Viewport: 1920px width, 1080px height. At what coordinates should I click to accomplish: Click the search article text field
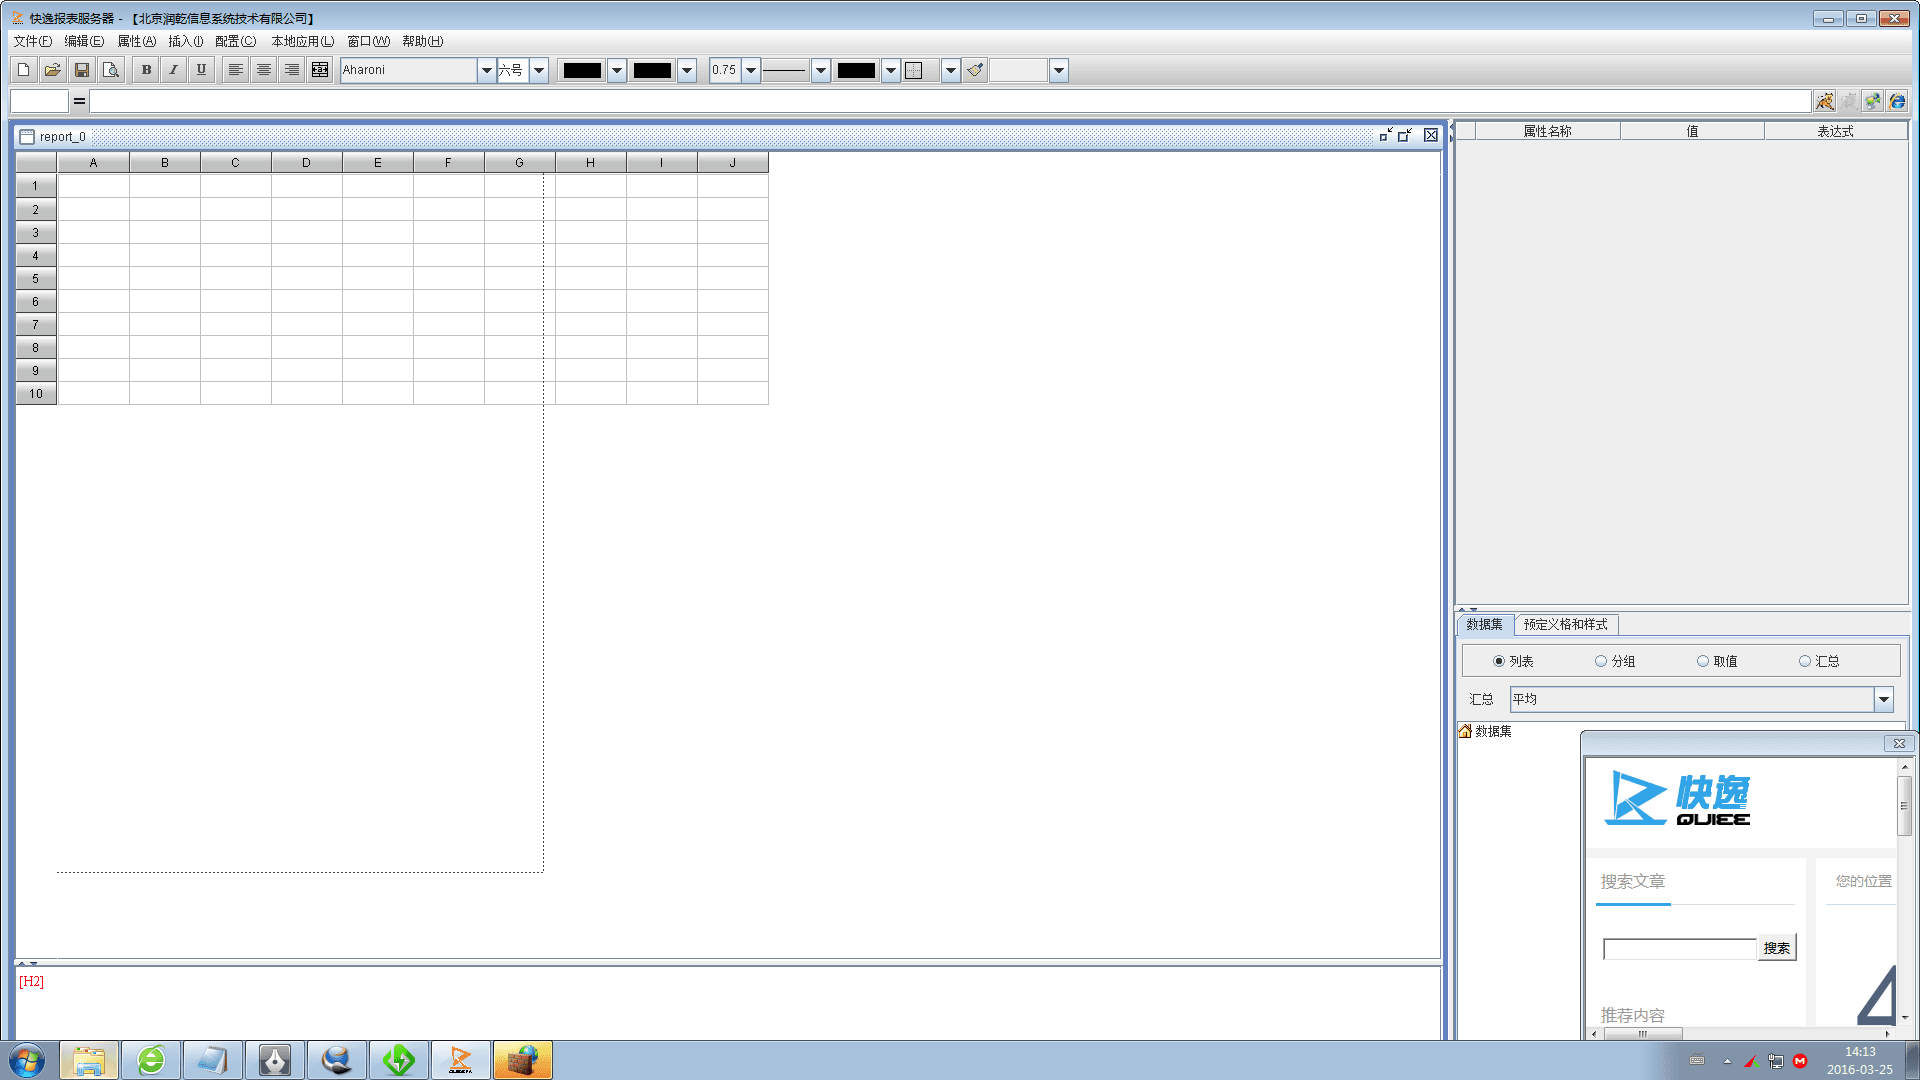tap(1679, 949)
